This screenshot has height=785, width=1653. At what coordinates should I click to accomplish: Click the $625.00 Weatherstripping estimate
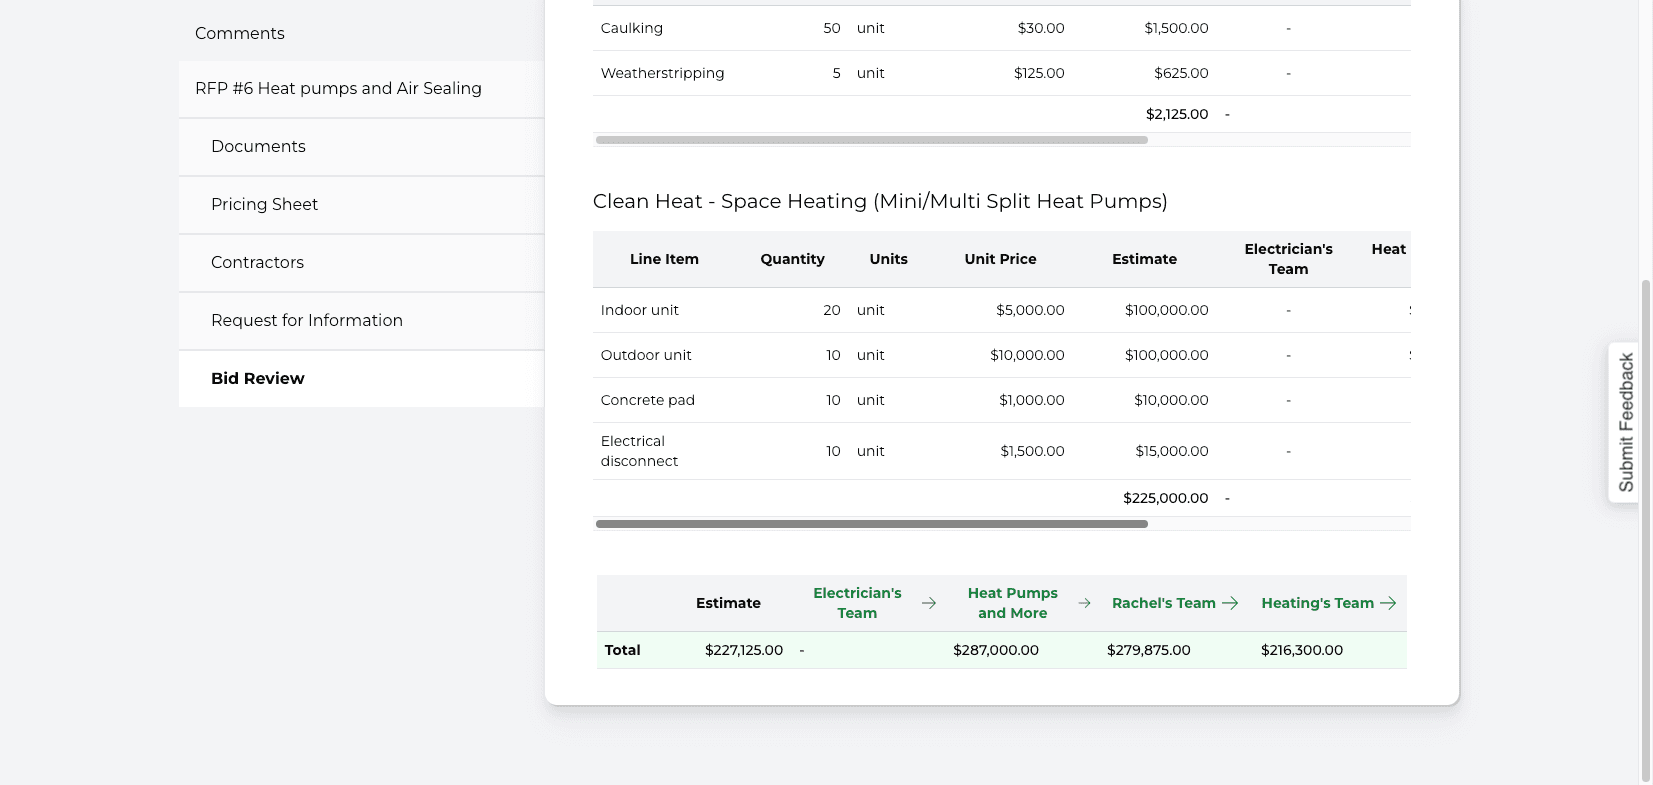pyautogui.click(x=1181, y=73)
